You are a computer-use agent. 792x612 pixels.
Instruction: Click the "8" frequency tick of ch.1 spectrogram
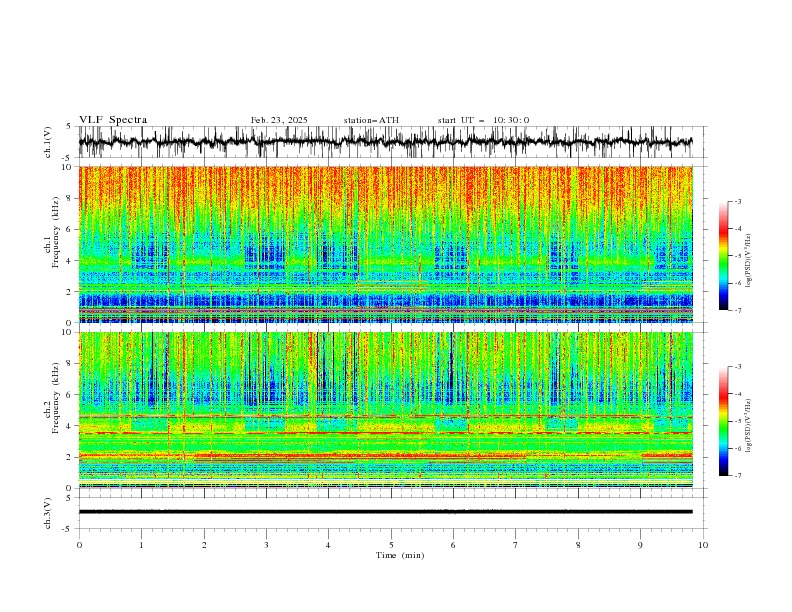tap(70, 198)
